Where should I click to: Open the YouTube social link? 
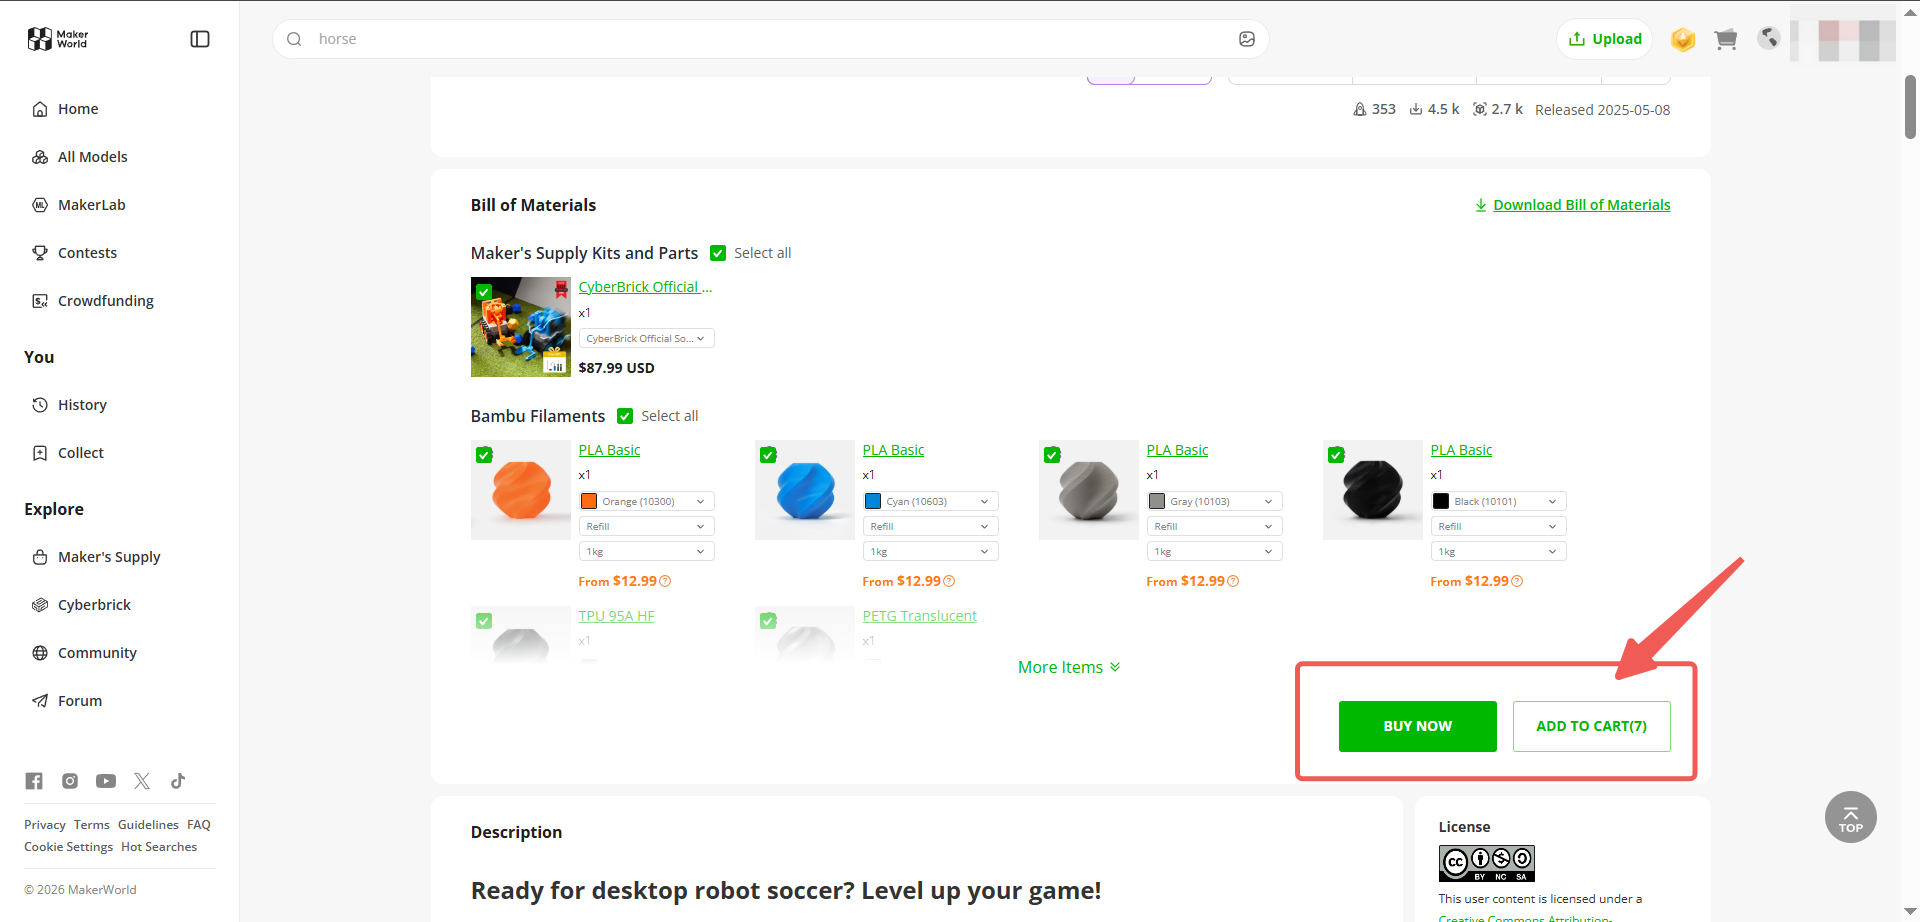click(106, 781)
